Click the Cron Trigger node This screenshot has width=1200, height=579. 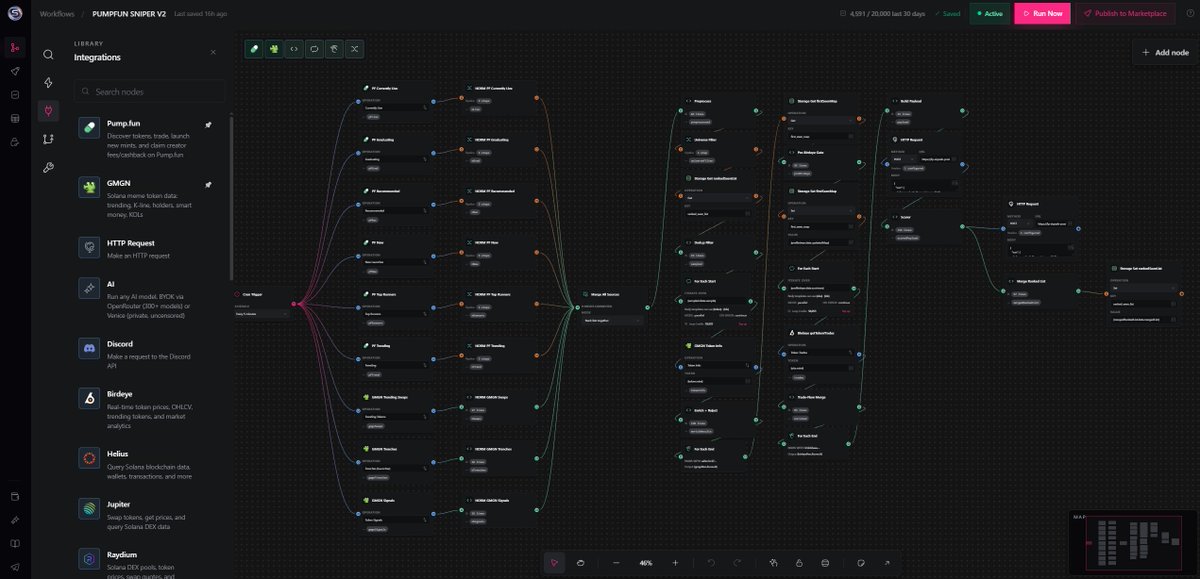263,304
